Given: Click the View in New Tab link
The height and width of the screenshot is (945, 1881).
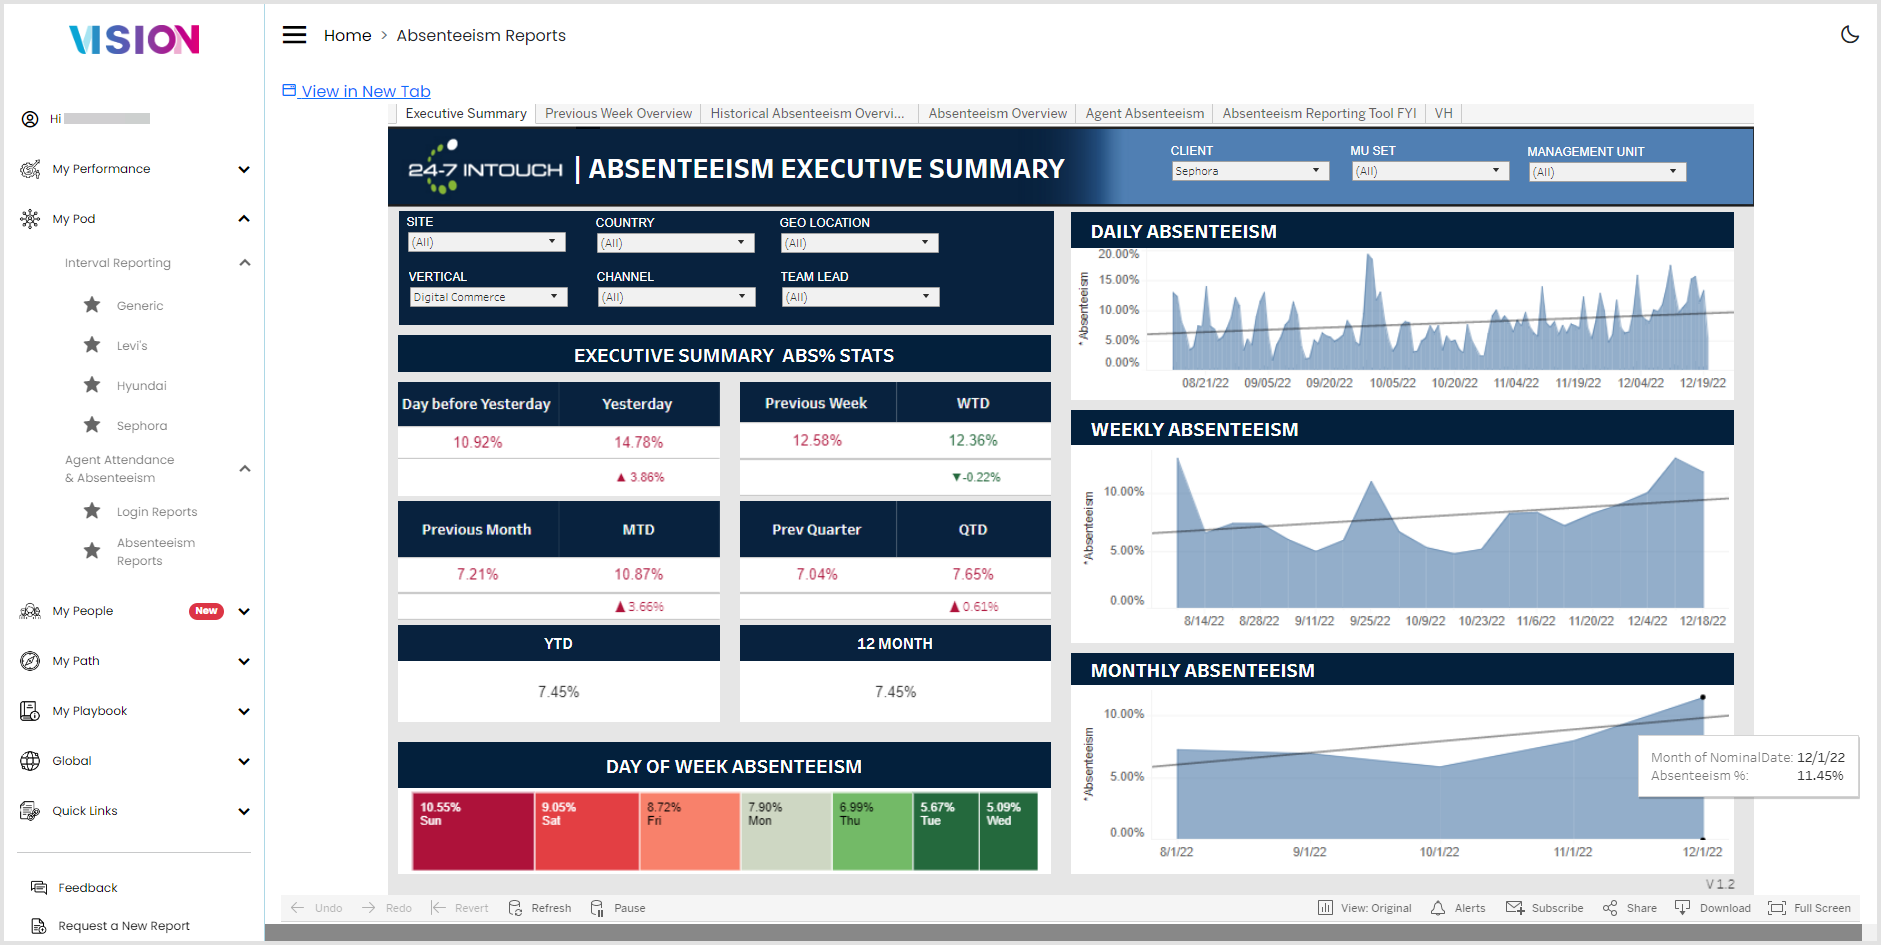Looking at the screenshot, I should click(356, 91).
